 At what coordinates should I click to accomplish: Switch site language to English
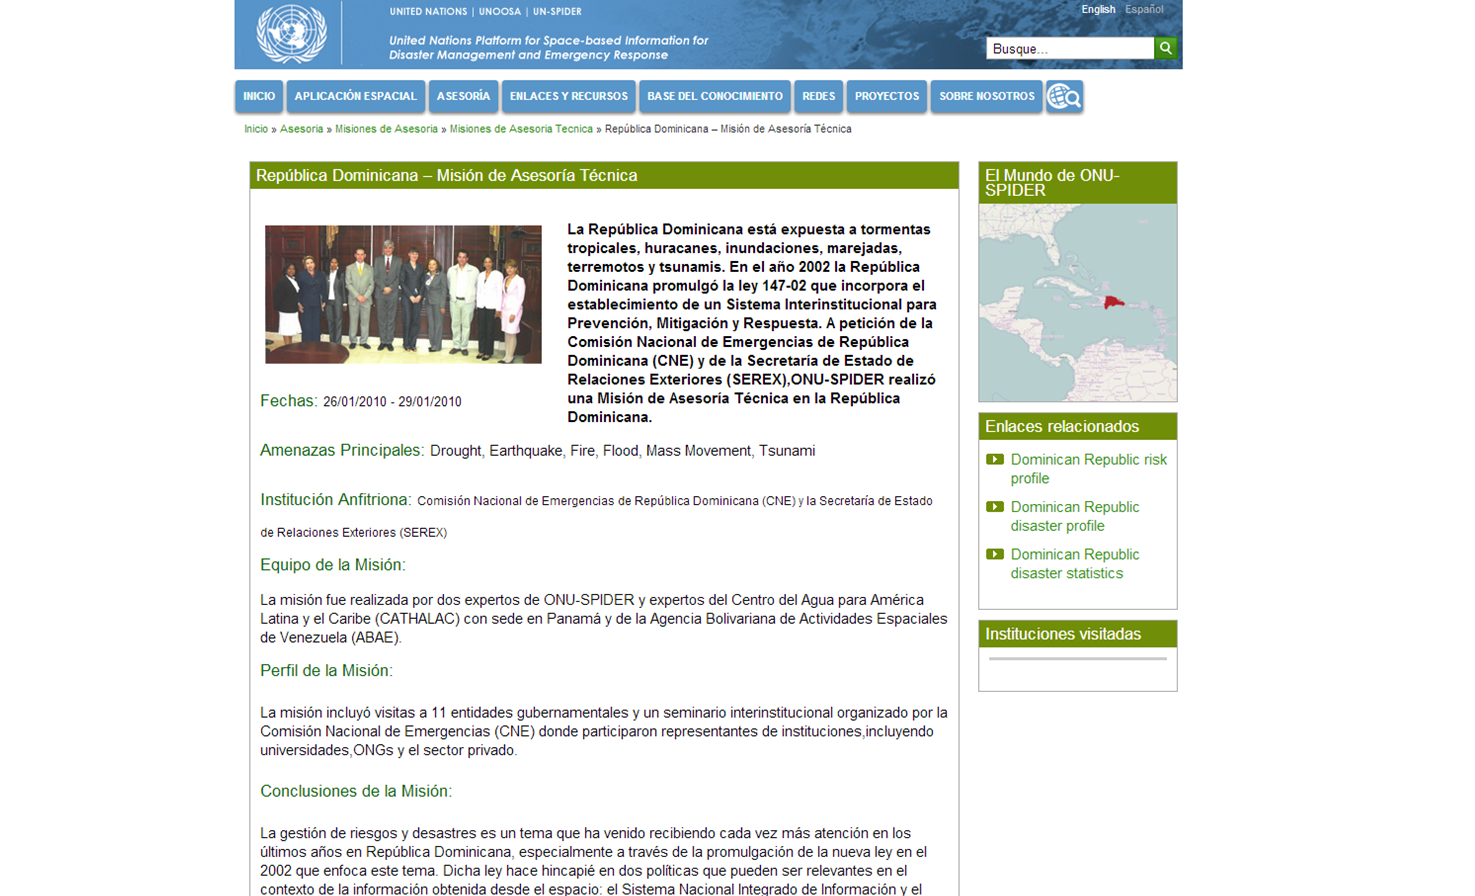click(1097, 10)
